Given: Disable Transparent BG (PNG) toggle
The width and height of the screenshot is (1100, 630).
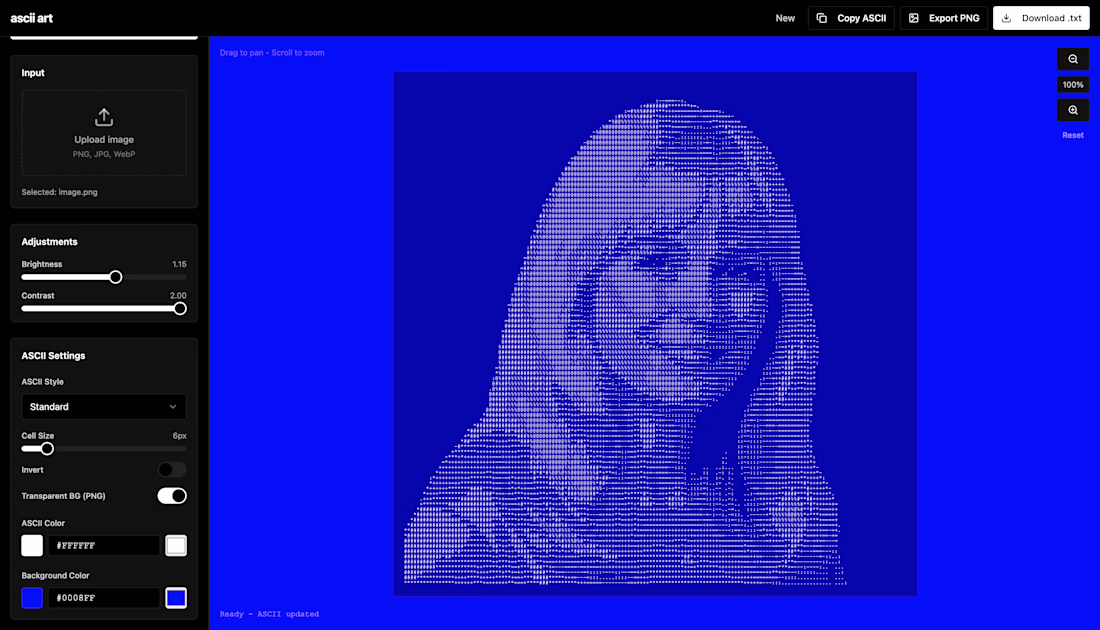Looking at the screenshot, I should pos(172,496).
